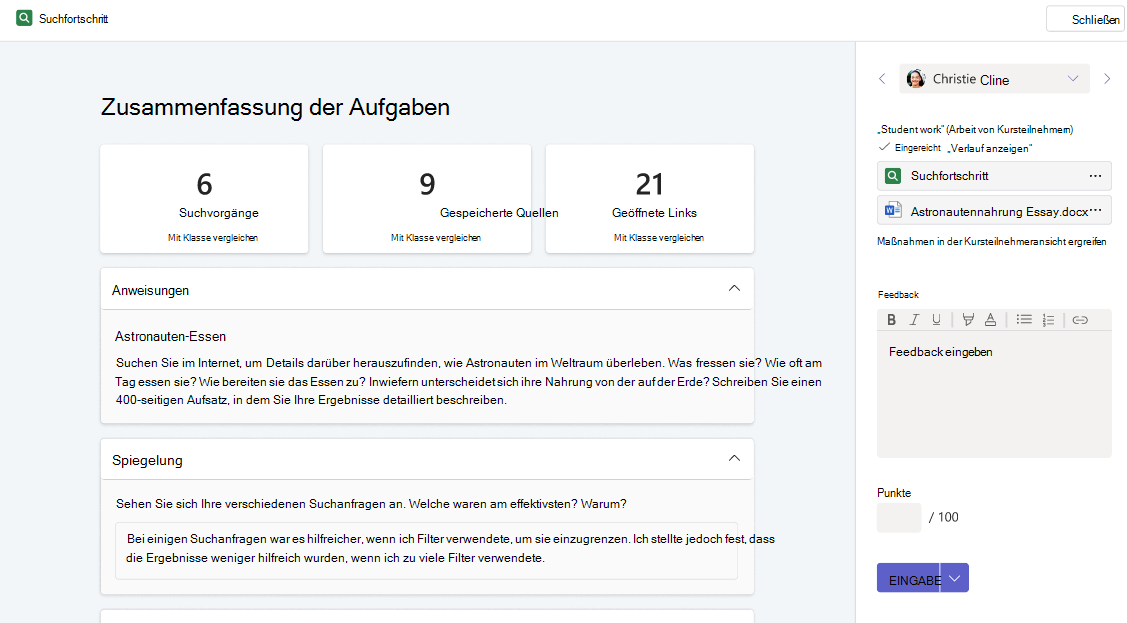Viewport: 1127px width, 623px height.
Task: Toggle italic formatting in Feedback toolbar
Action: (x=914, y=320)
